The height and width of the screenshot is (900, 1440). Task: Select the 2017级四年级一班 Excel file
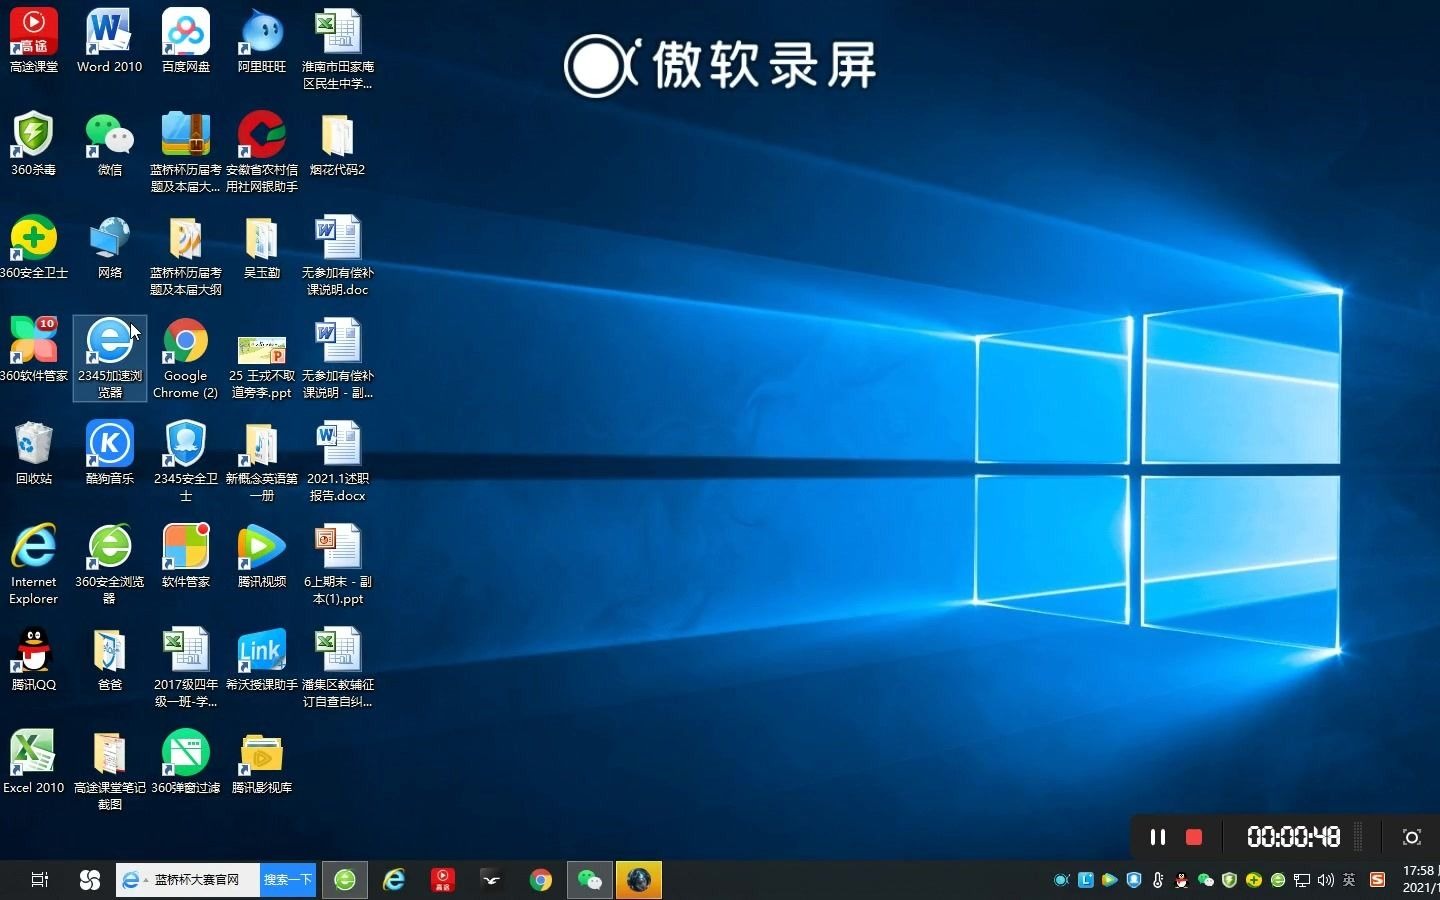point(186,667)
